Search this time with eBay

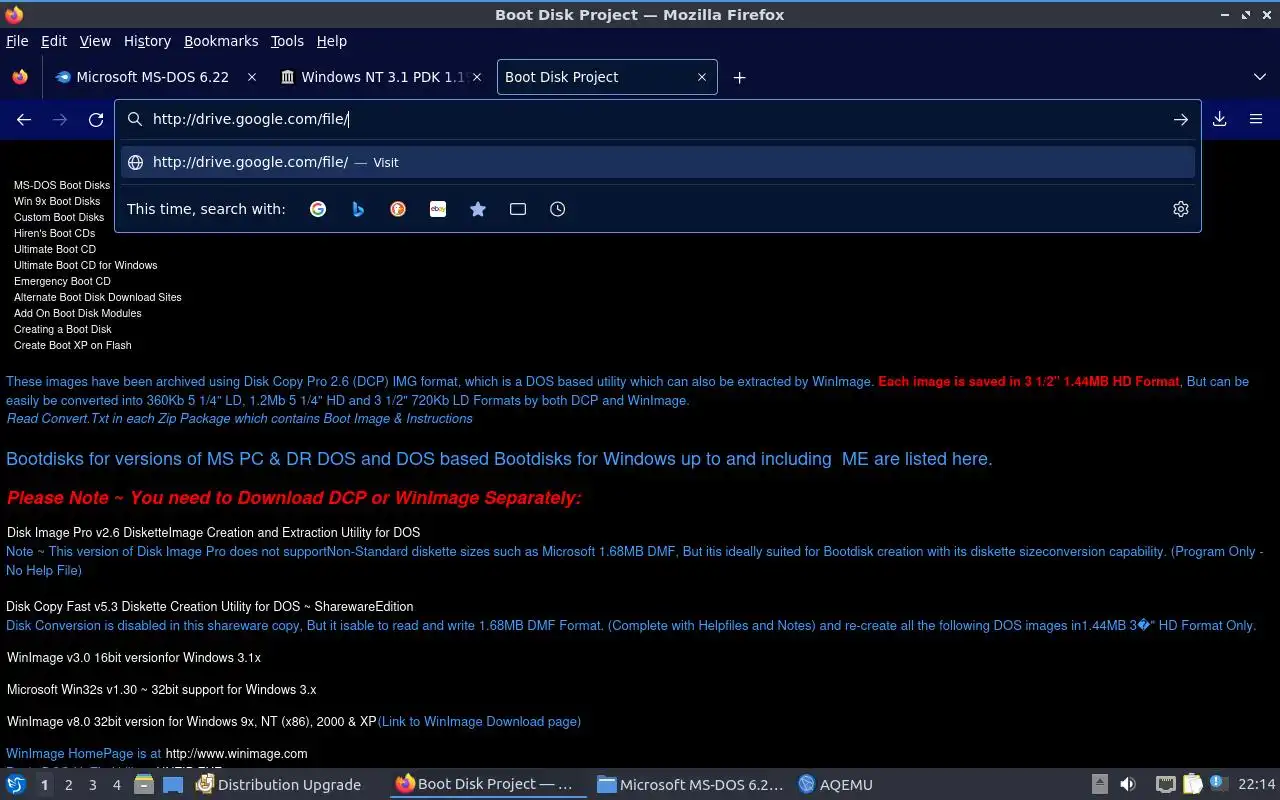438,209
